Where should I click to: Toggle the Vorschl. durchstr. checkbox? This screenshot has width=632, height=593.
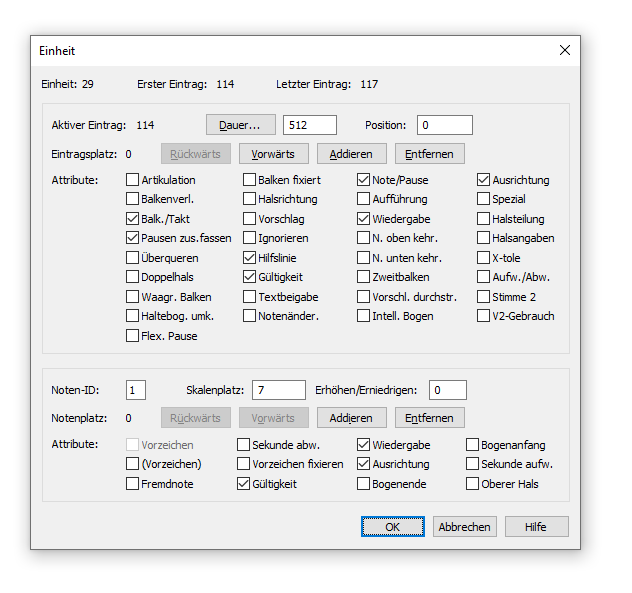pyautogui.click(x=363, y=297)
